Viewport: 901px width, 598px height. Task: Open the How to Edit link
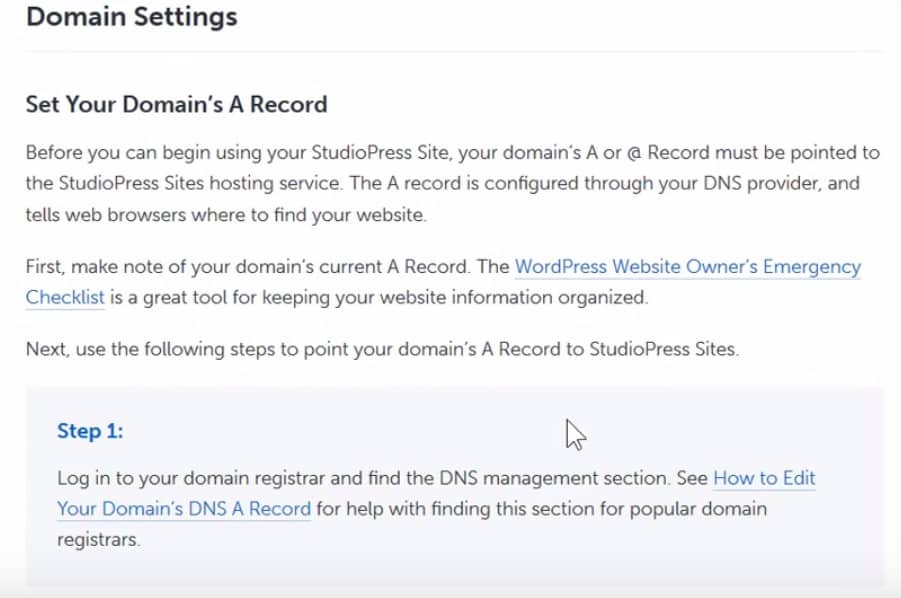coord(764,478)
